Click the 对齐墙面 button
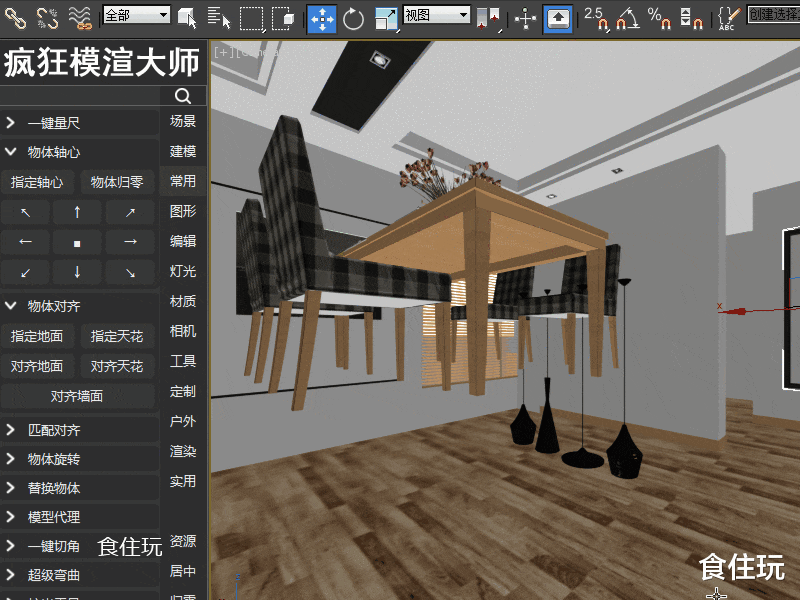 coord(80,396)
